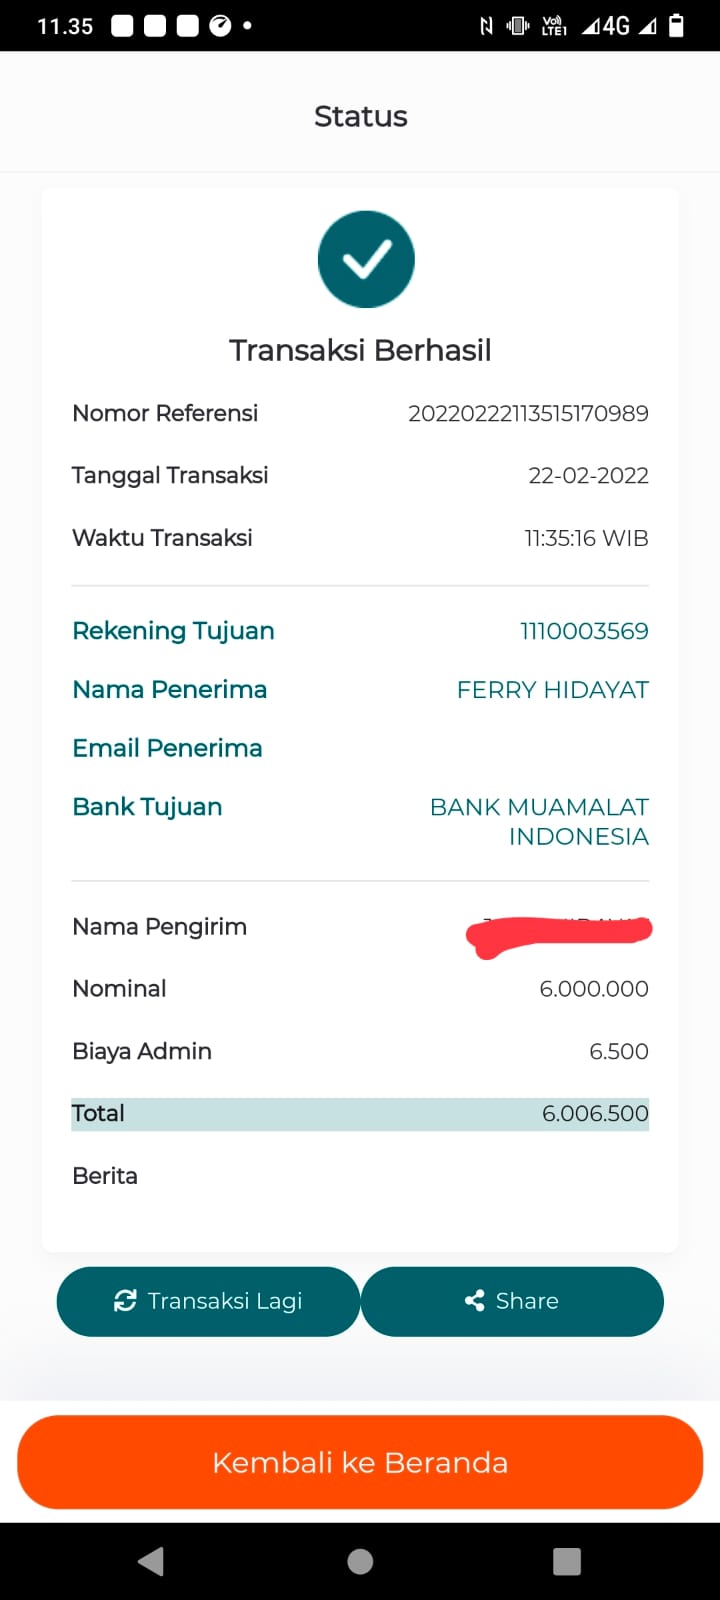The image size is (720, 1600).
Task: Tap the Nominal value 6.000.000
Action: [x=594, y=989]
